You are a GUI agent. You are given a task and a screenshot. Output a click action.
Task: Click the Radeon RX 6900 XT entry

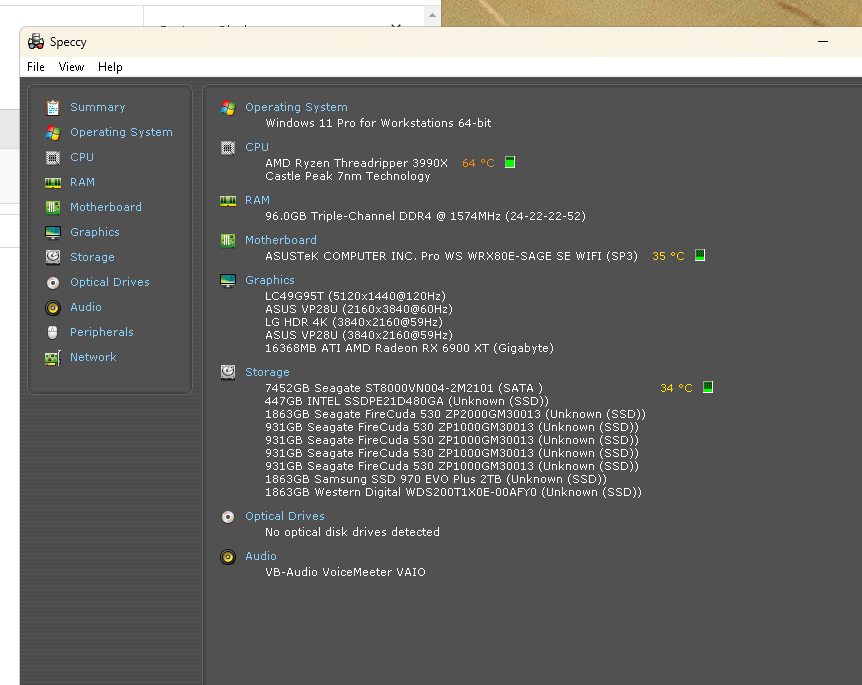pyautogui.click(x=409, y=348)
